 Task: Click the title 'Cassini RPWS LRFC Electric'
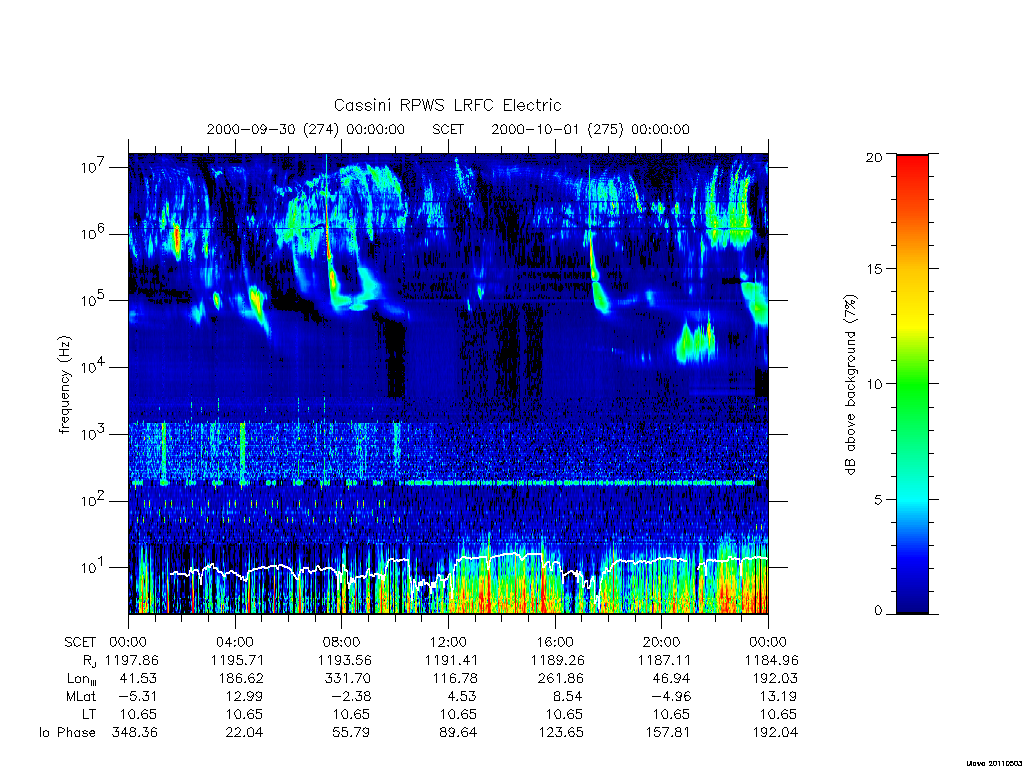point(447,106)
